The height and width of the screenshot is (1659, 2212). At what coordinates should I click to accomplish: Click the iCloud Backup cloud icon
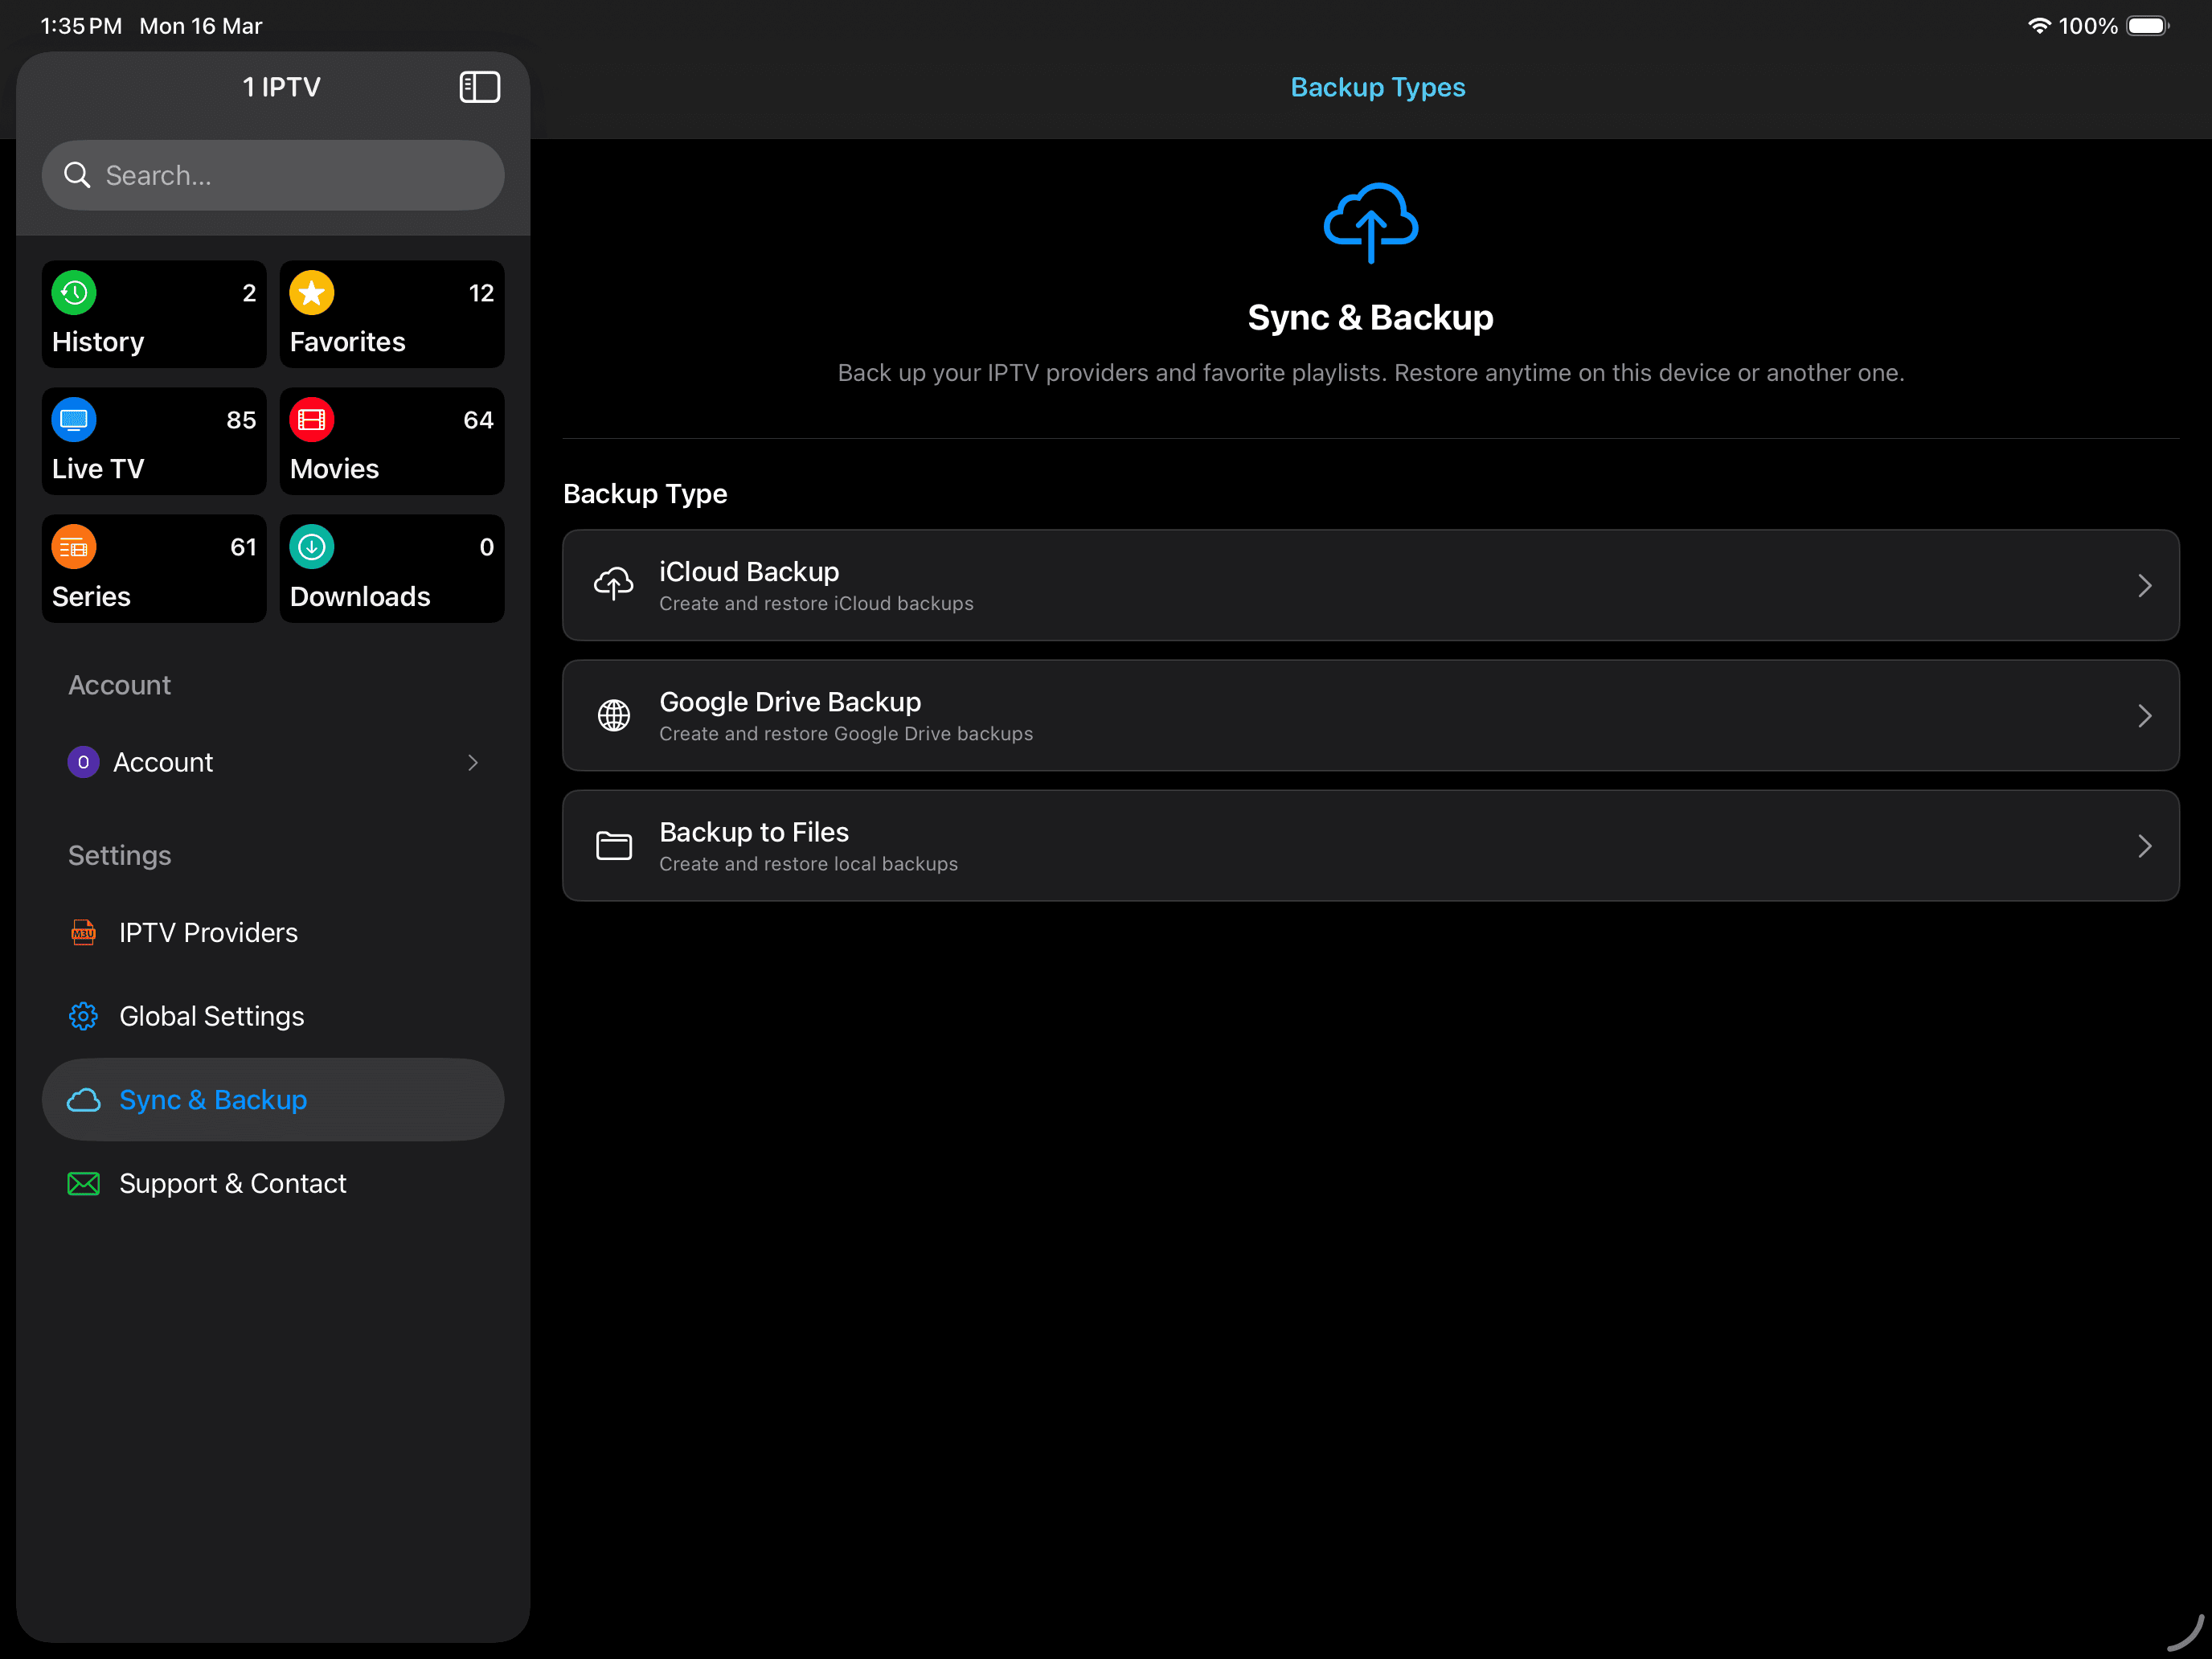(613, 584)
